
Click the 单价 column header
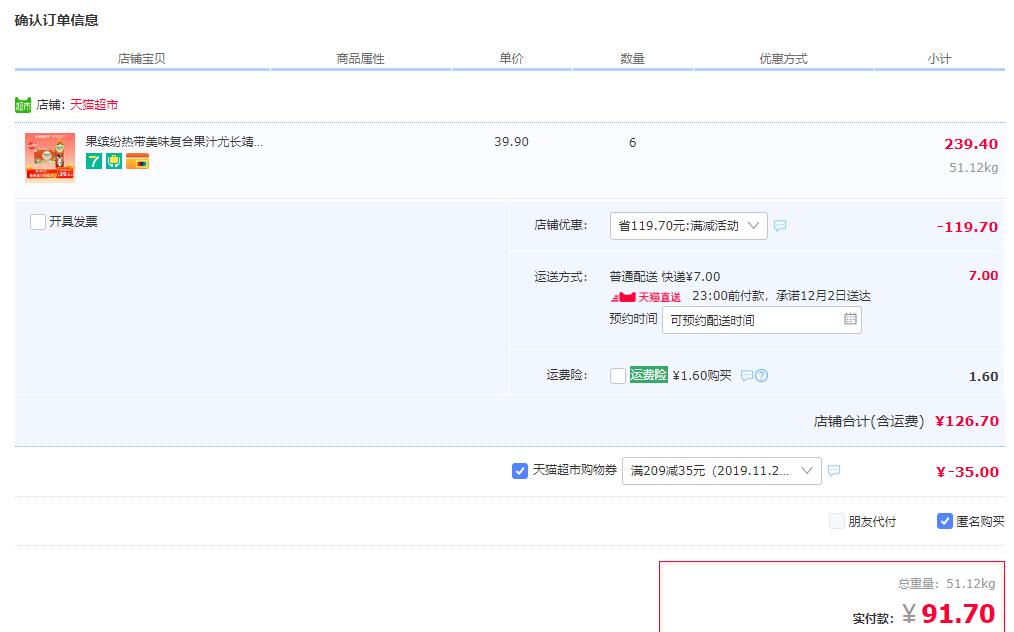(511, 59)
